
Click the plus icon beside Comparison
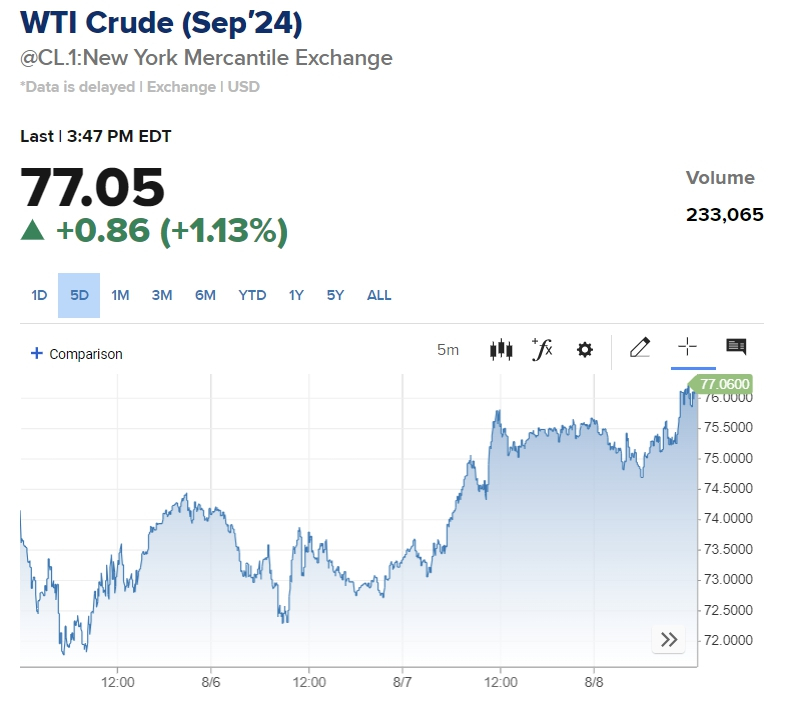[x=37, y=353]
